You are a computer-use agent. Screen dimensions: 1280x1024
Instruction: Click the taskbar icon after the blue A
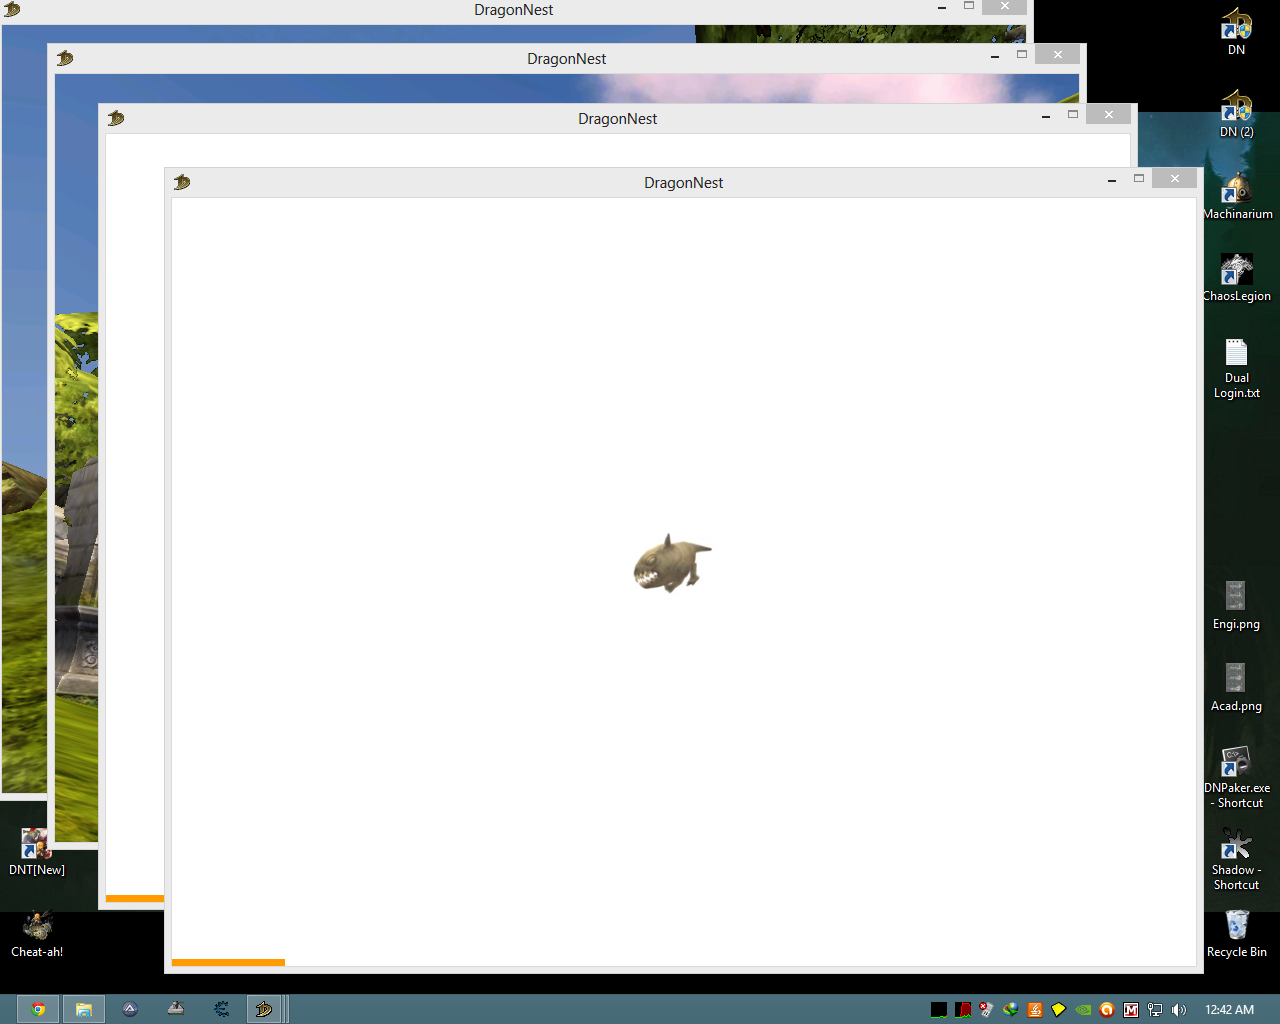pos(176,1009)
